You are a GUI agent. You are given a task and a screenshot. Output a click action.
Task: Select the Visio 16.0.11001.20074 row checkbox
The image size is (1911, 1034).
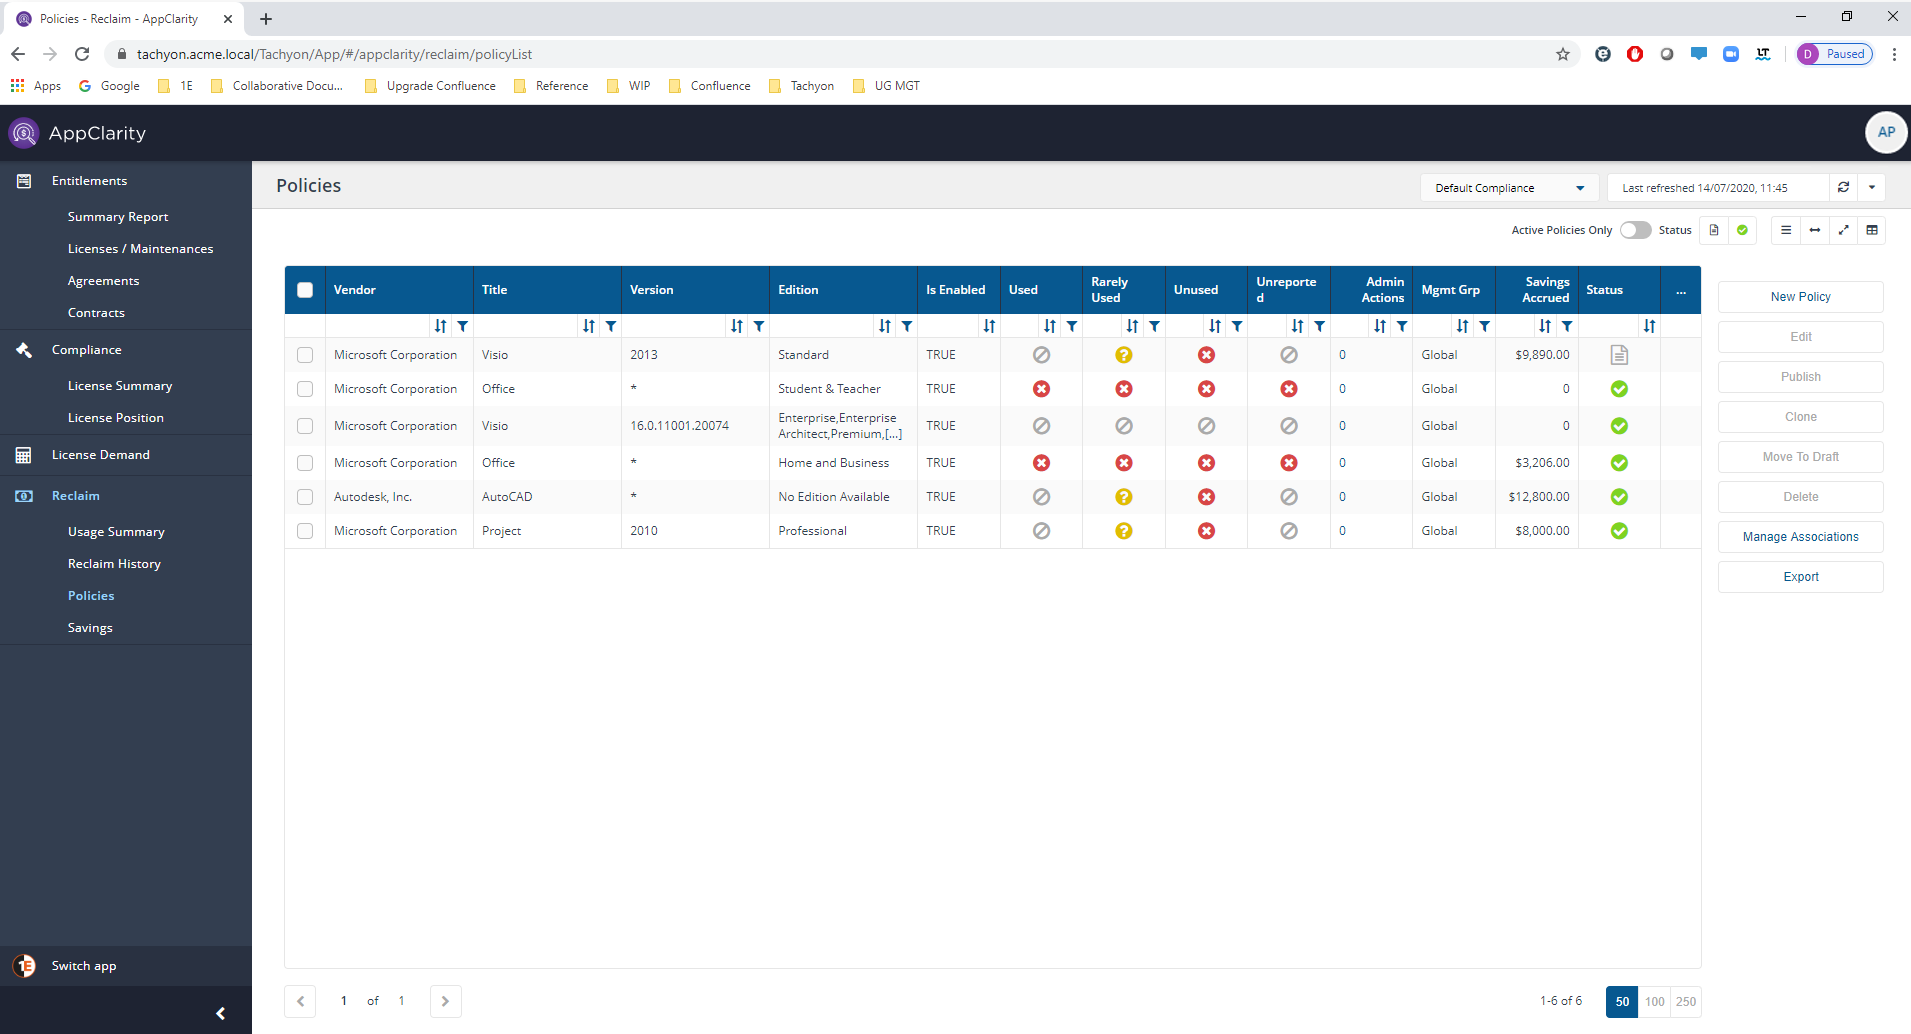click(305, 426)
